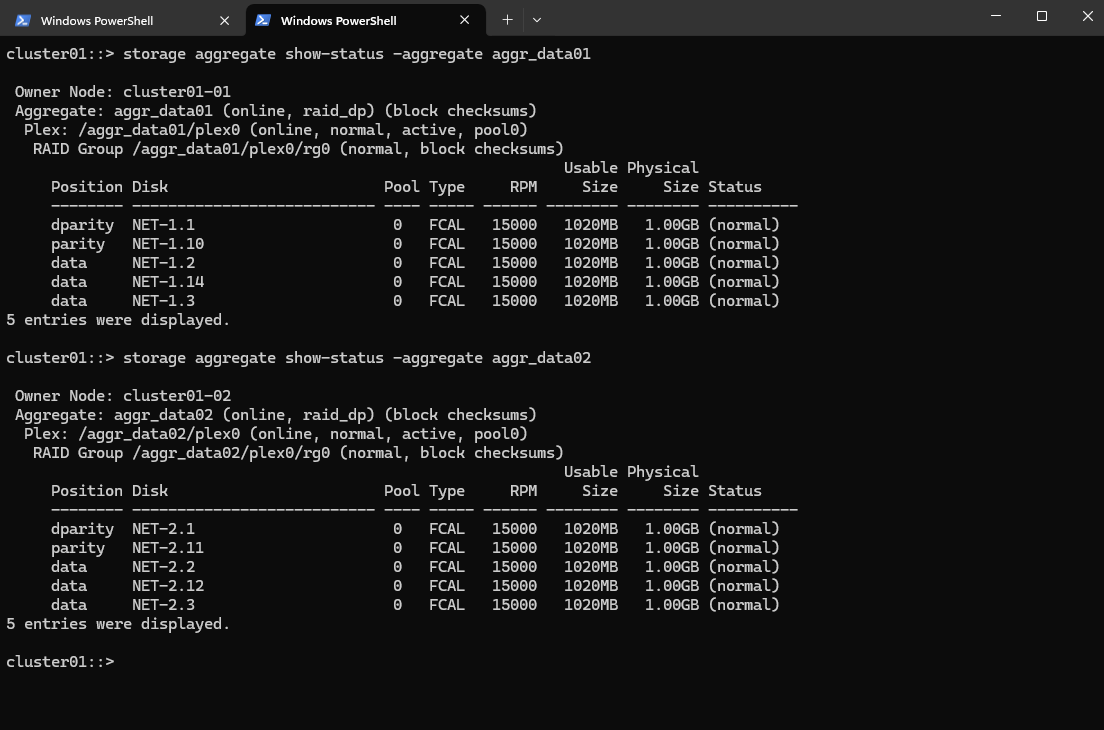Click the 'Owner Node: cluster01-01' line

pos(123,92)
